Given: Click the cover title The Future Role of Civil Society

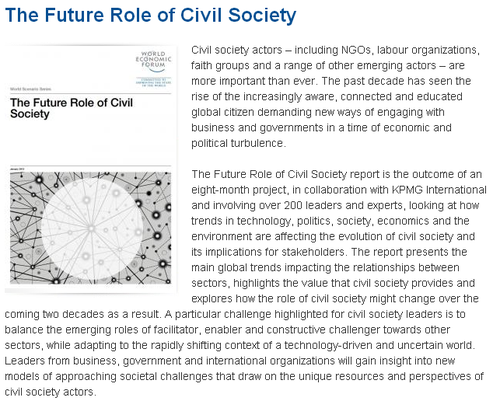Looking at the screenshot, I should click(x=71, y=108).
